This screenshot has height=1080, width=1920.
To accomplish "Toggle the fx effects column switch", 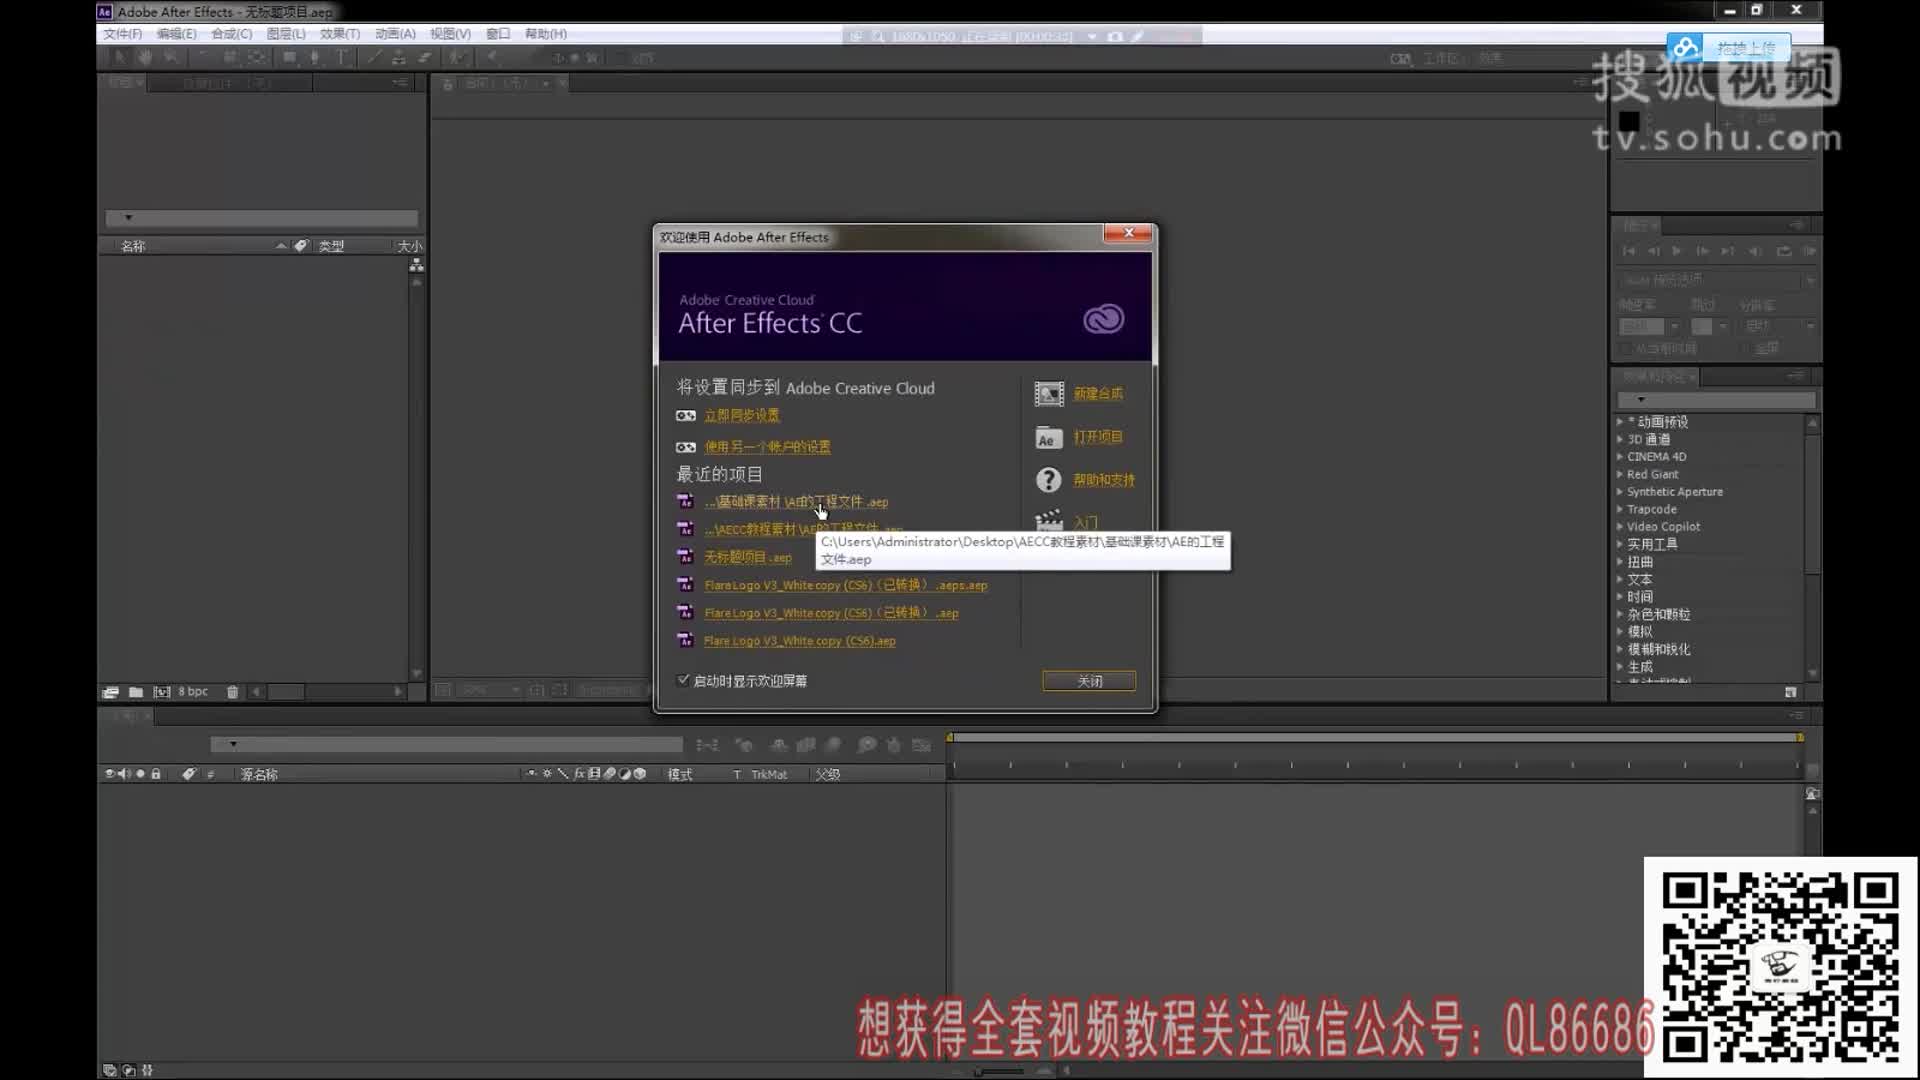I will [x=579, y=774].
